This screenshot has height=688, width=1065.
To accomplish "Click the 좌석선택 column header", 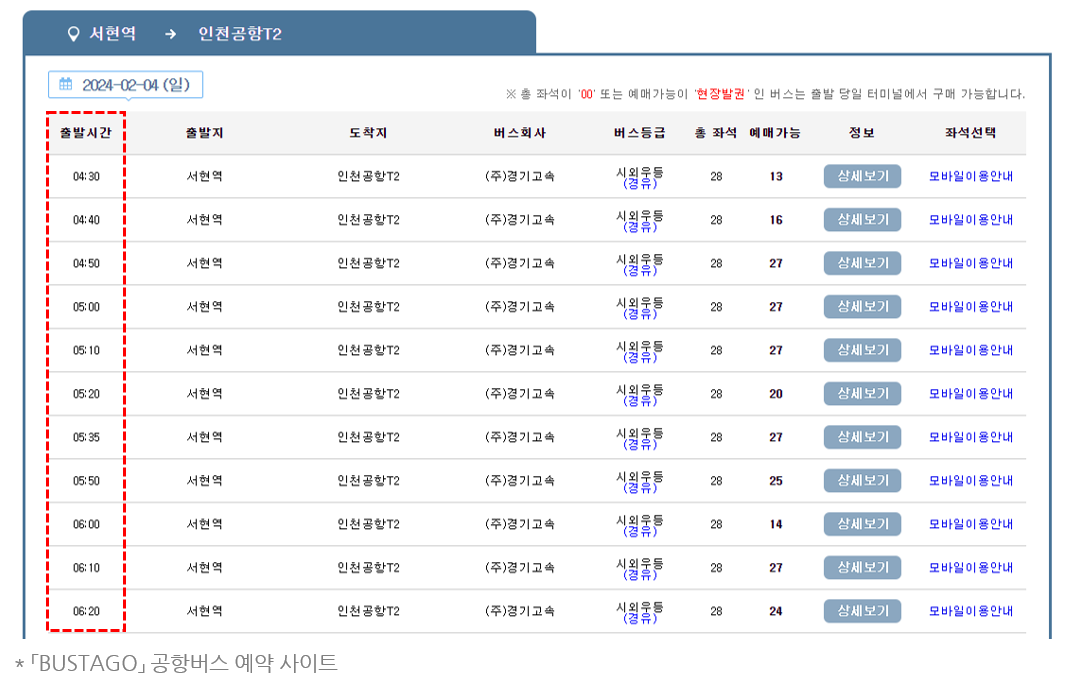I will tap(971, 132).
